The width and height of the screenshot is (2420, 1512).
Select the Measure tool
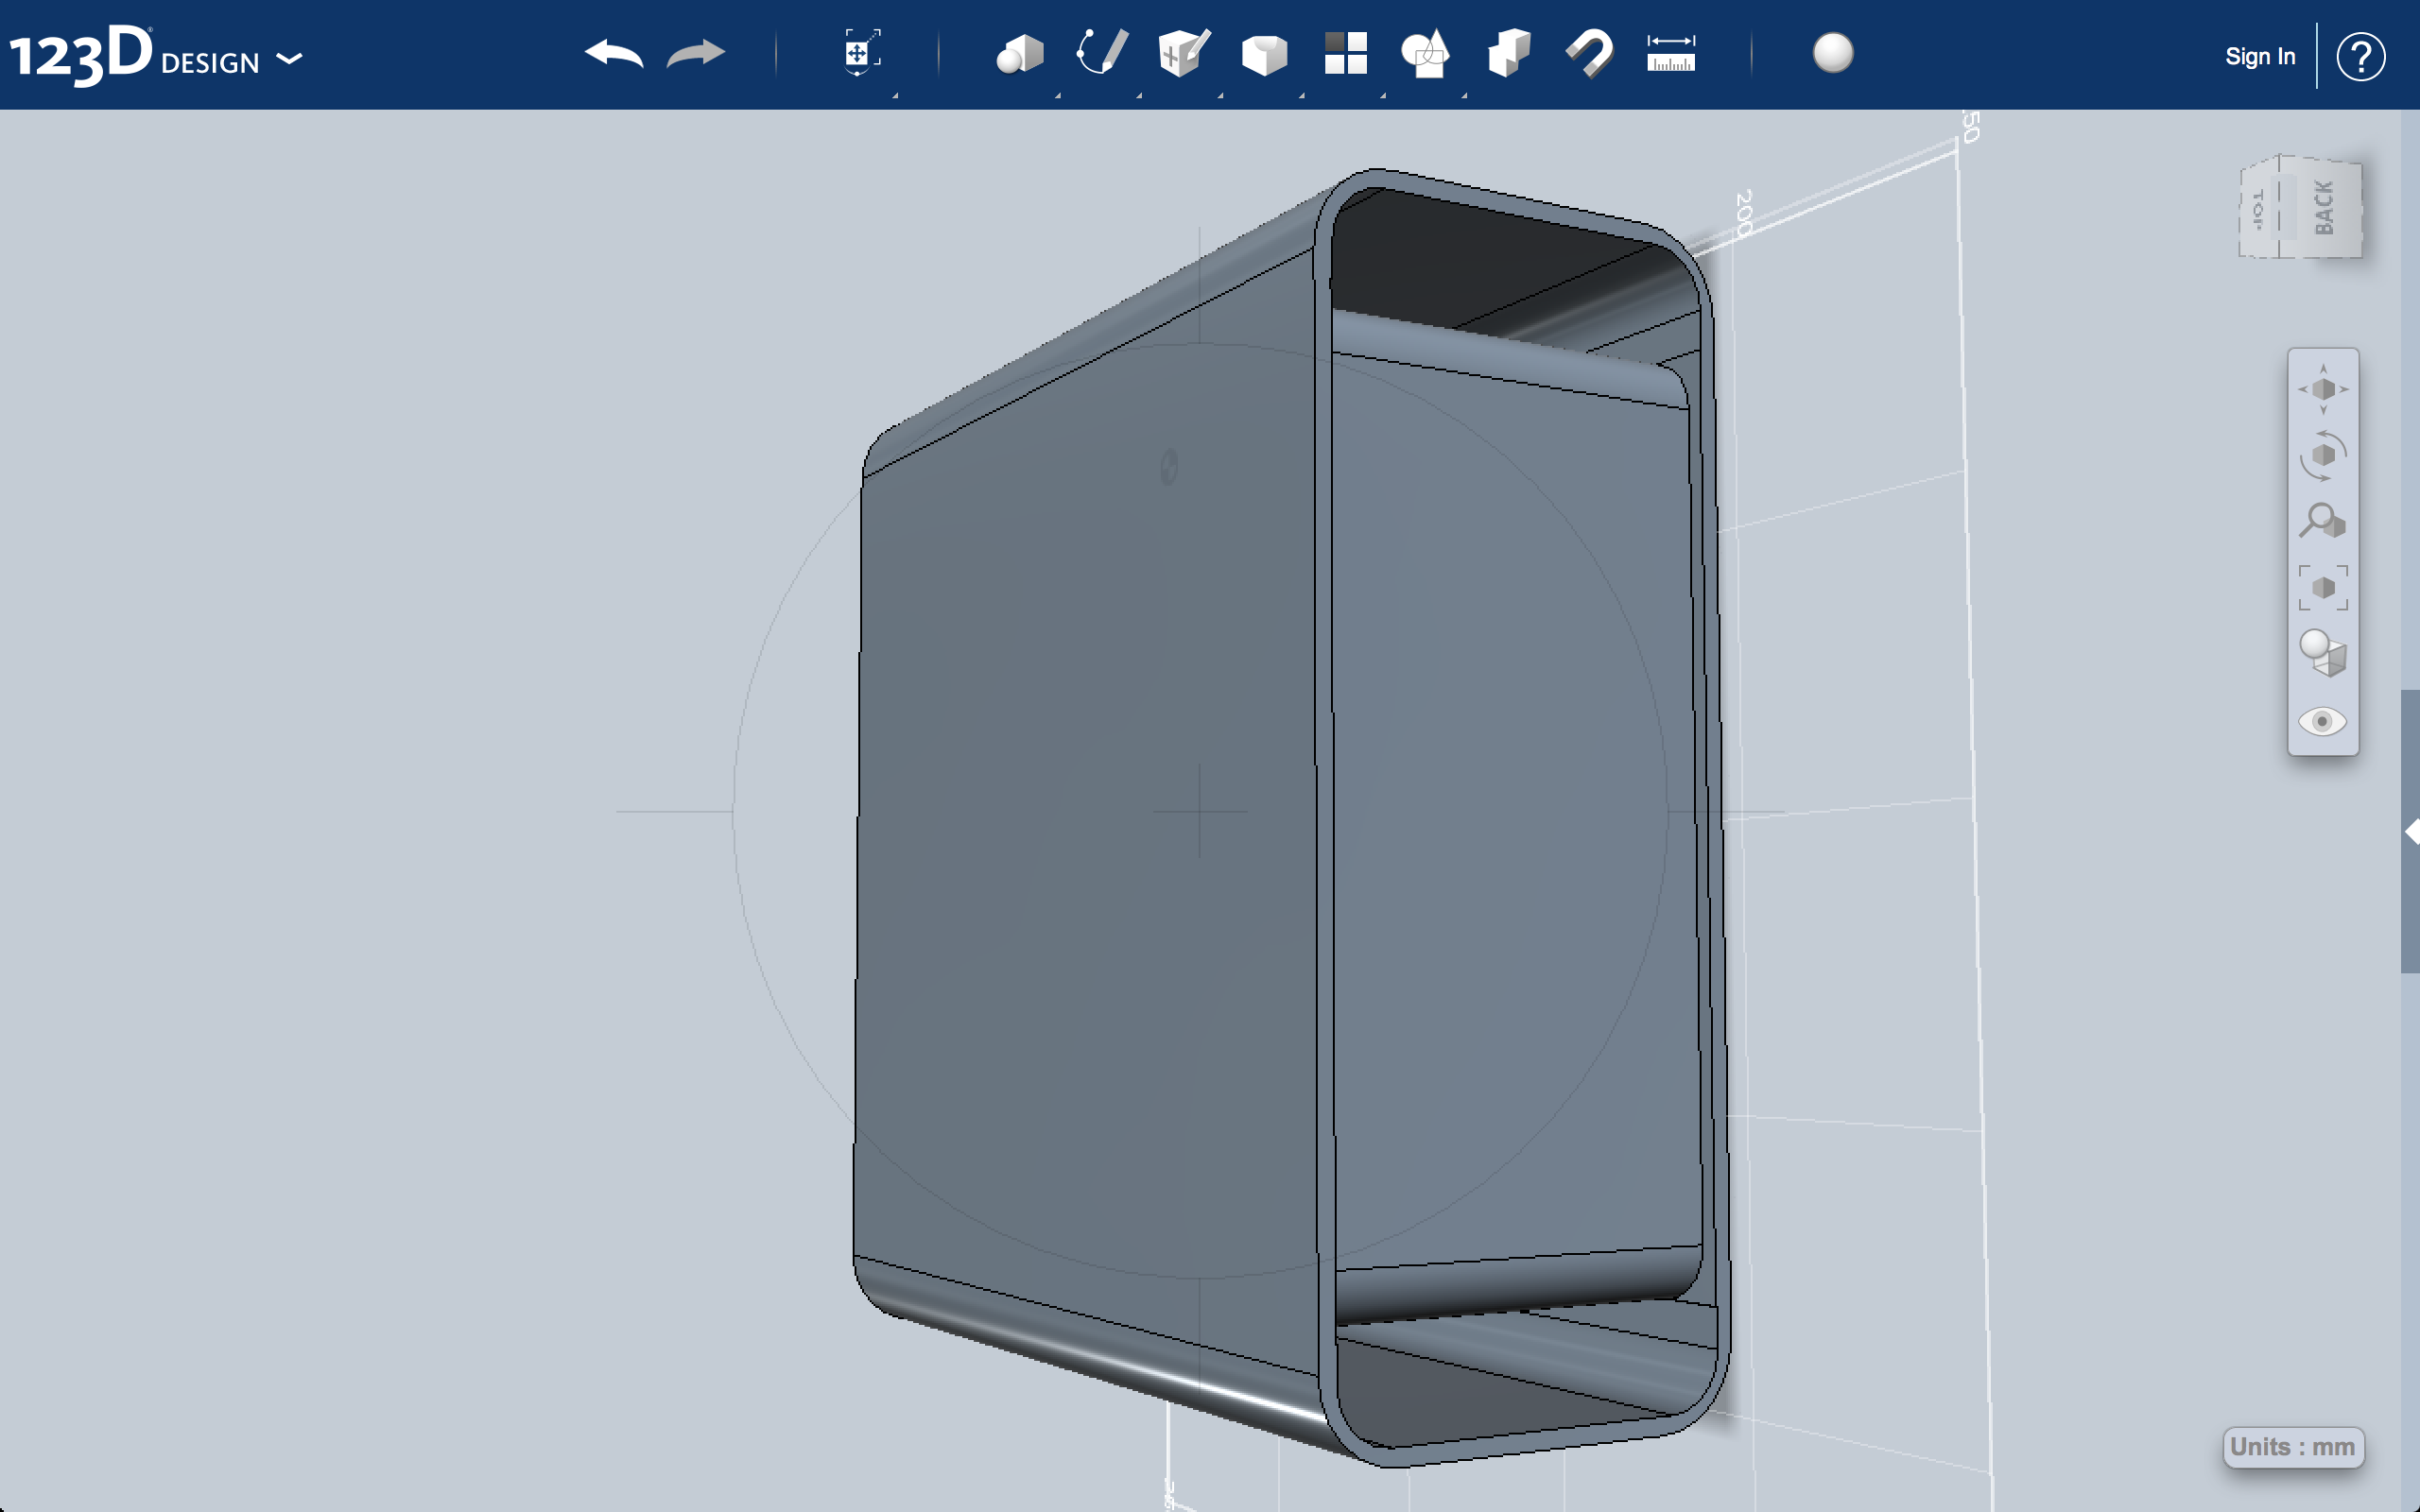(x=1670, y=55)
